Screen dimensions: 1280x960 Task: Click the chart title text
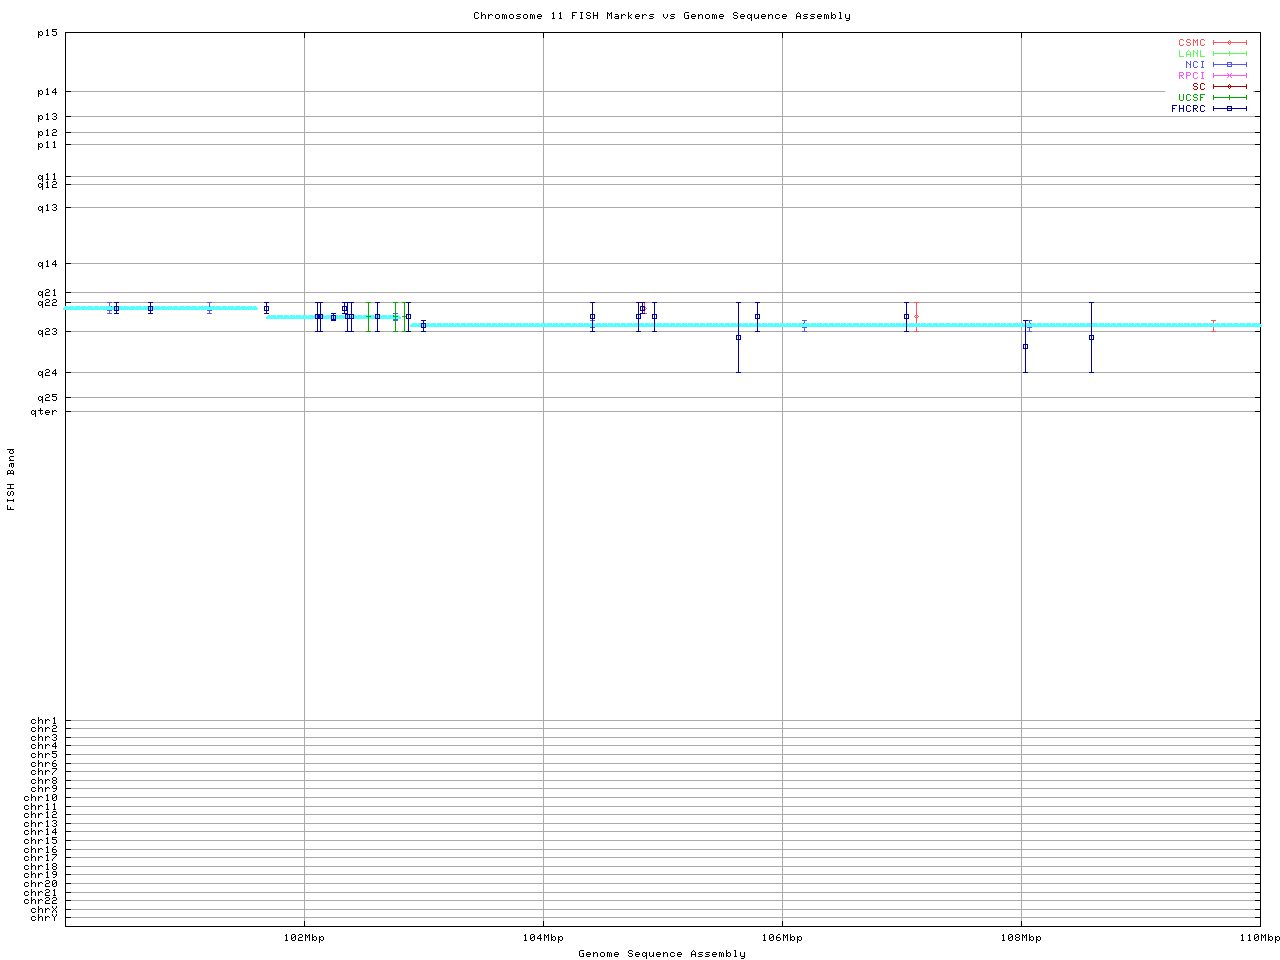click(662, 16)
